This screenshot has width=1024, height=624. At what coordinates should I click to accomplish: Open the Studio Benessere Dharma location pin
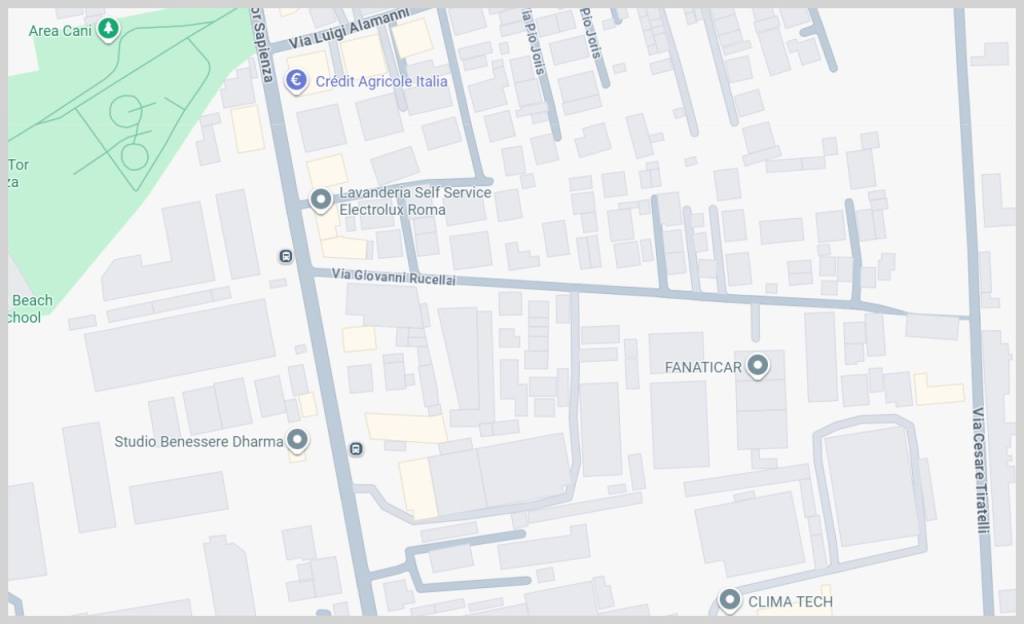[x=297, y=440]
